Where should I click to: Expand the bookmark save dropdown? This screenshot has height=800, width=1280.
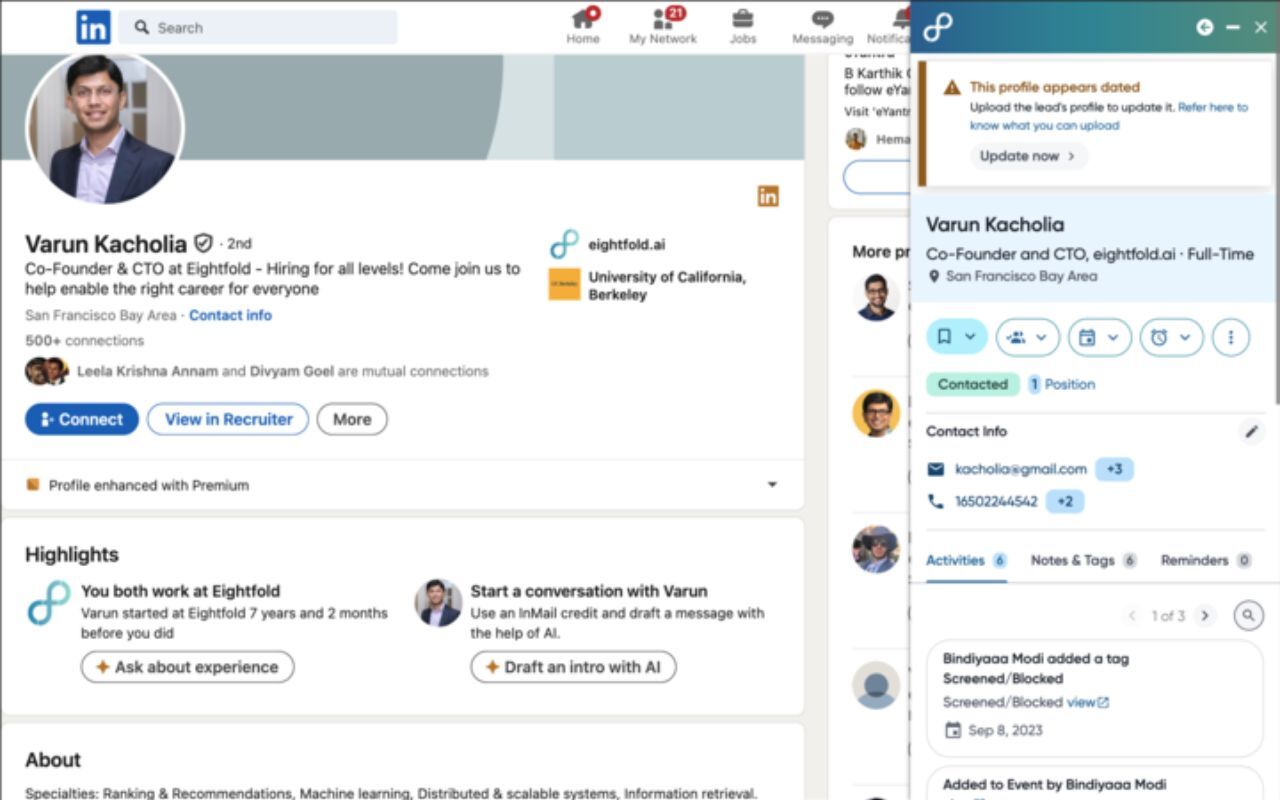(x=957, y=337)
